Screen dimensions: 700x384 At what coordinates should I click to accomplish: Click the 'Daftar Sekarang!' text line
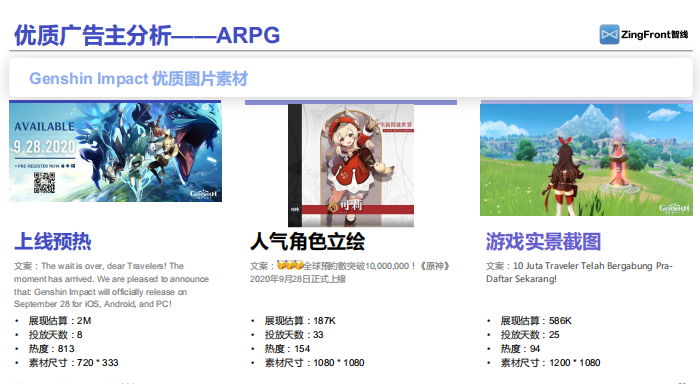pos(521,279)
